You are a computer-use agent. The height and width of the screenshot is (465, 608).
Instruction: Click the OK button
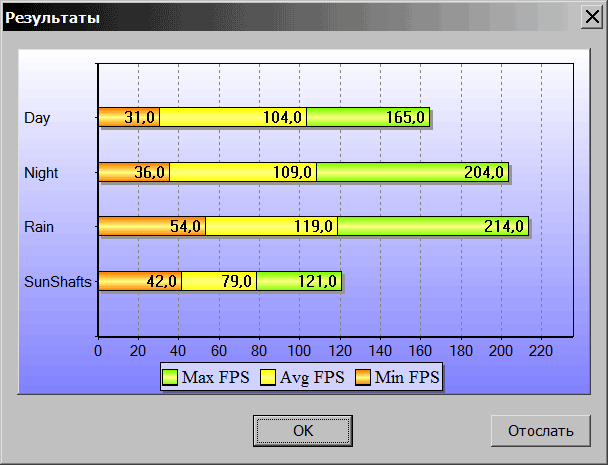click(x=303, y=431)
